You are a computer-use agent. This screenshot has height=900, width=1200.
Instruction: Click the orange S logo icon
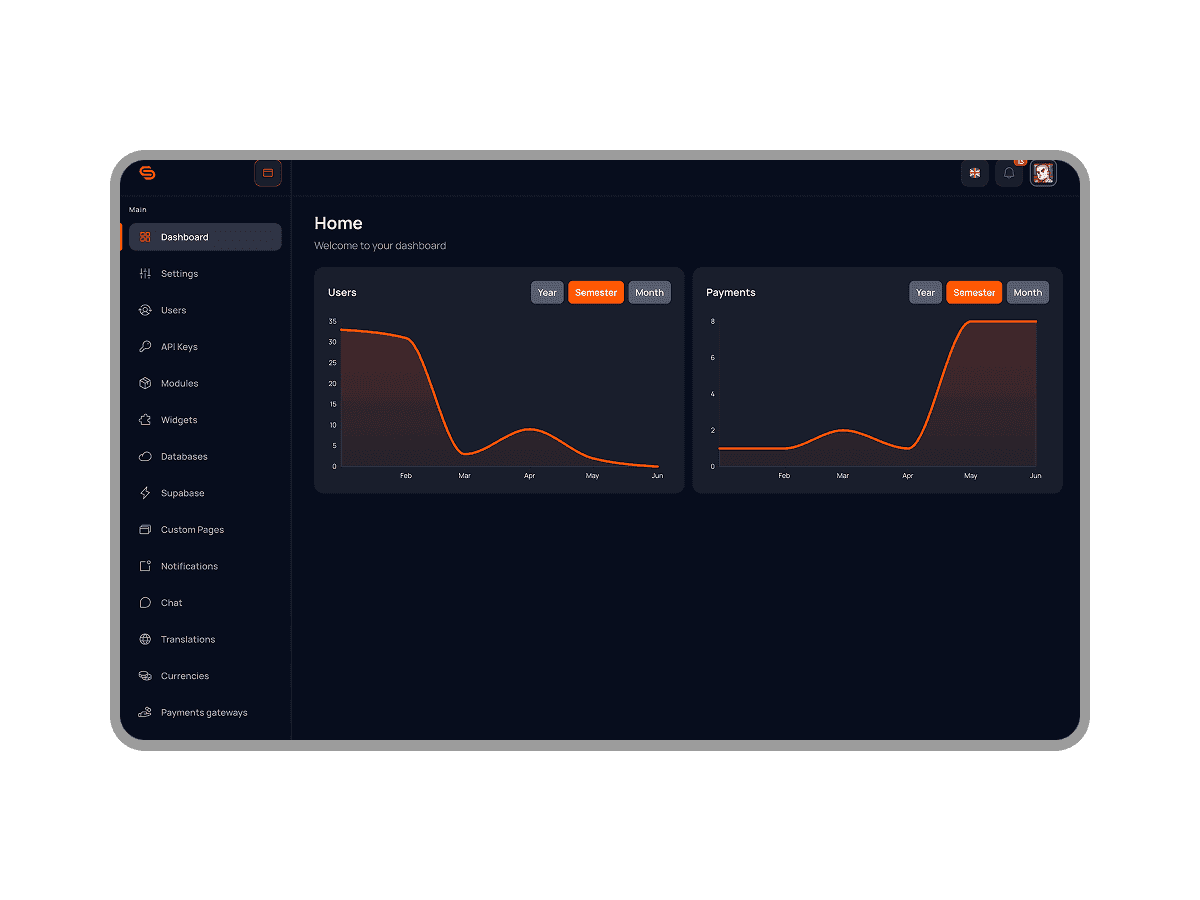(x=147, y=174)
